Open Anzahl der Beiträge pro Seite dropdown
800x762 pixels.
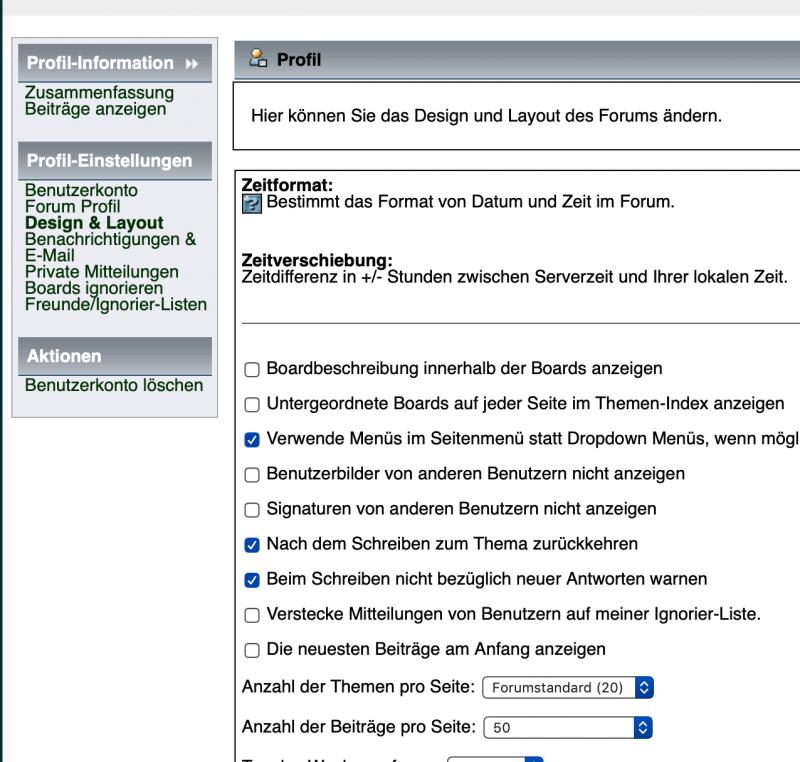(x=567, y=728)
